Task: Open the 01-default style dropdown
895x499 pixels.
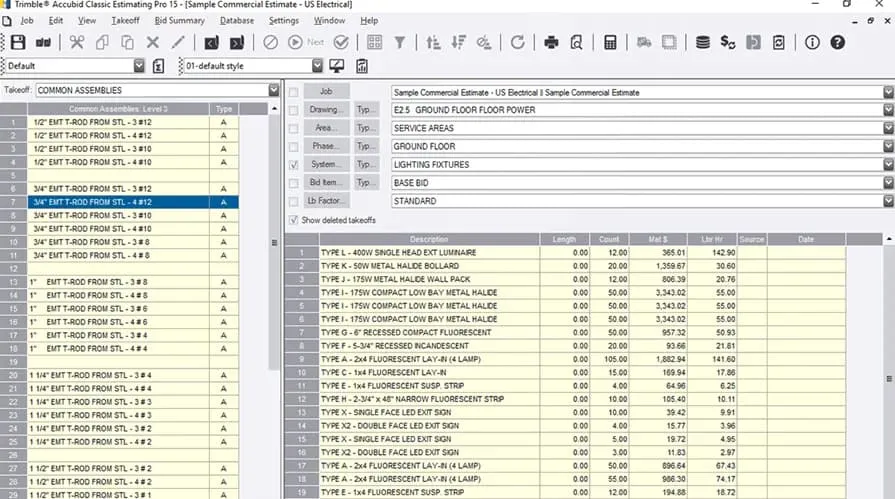Action: pyautogui.click(x=317, y=66)
